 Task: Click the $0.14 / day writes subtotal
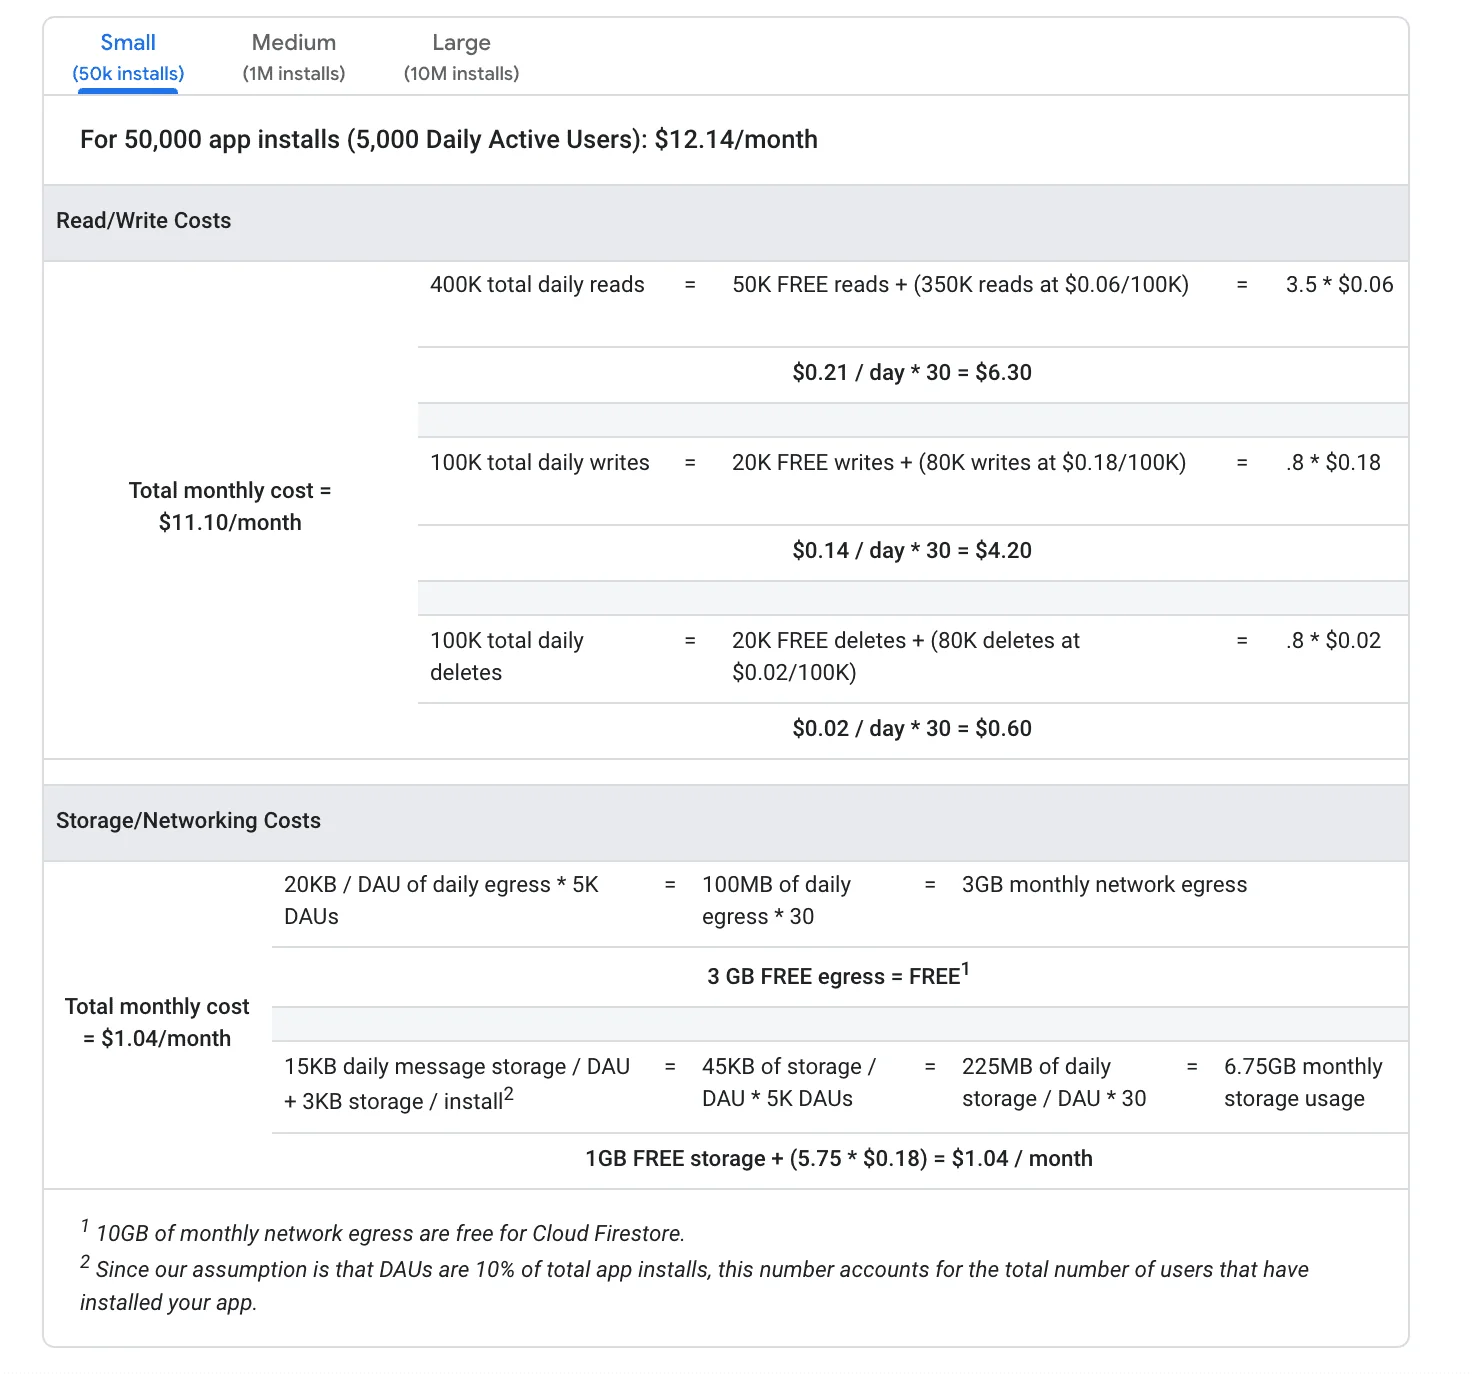click(911, 551)
